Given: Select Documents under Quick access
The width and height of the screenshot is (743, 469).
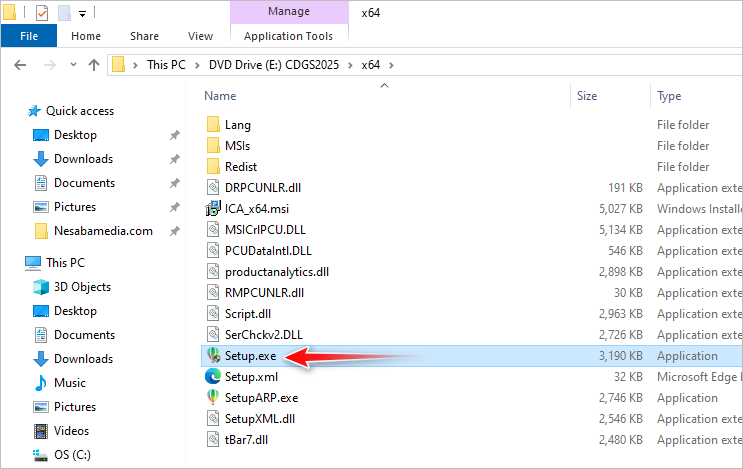Looking at the screenshot, I should (84, 183).
